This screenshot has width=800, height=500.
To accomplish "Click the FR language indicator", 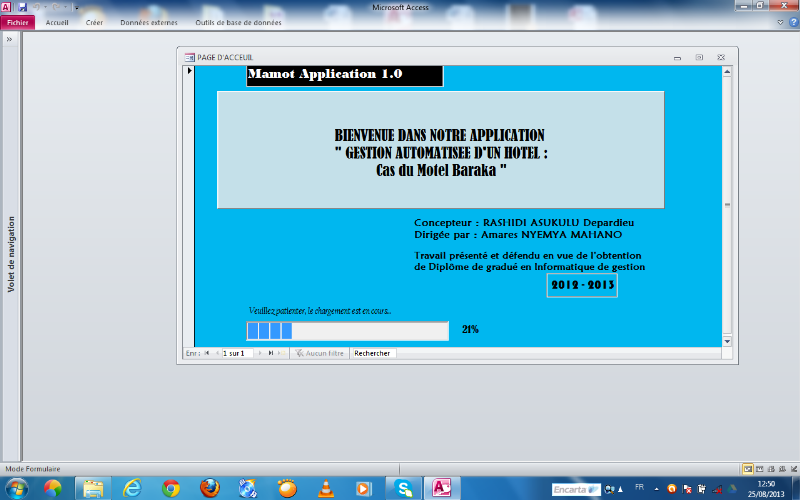I will [x=639, y=487].
